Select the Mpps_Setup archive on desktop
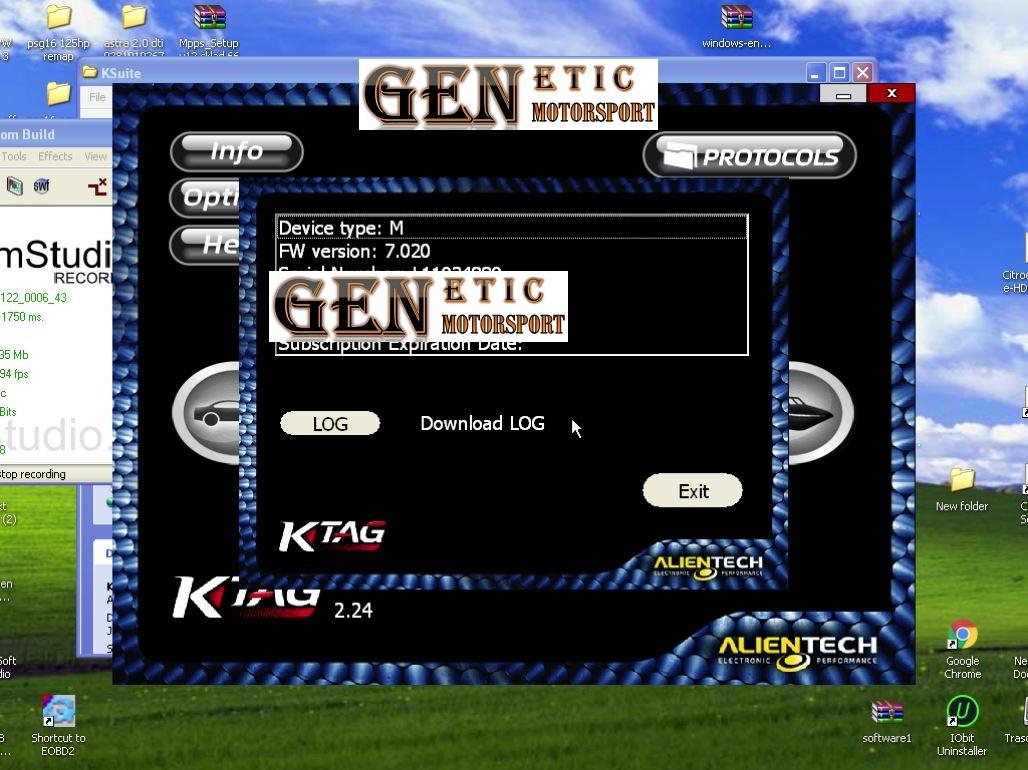 pos(209,19)
